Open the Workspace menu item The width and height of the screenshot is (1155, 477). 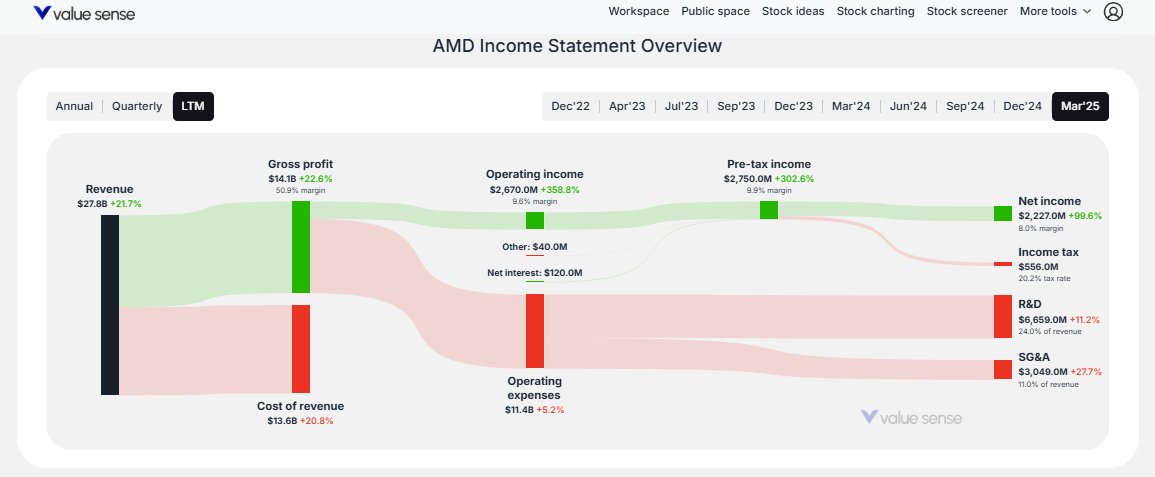639,11
